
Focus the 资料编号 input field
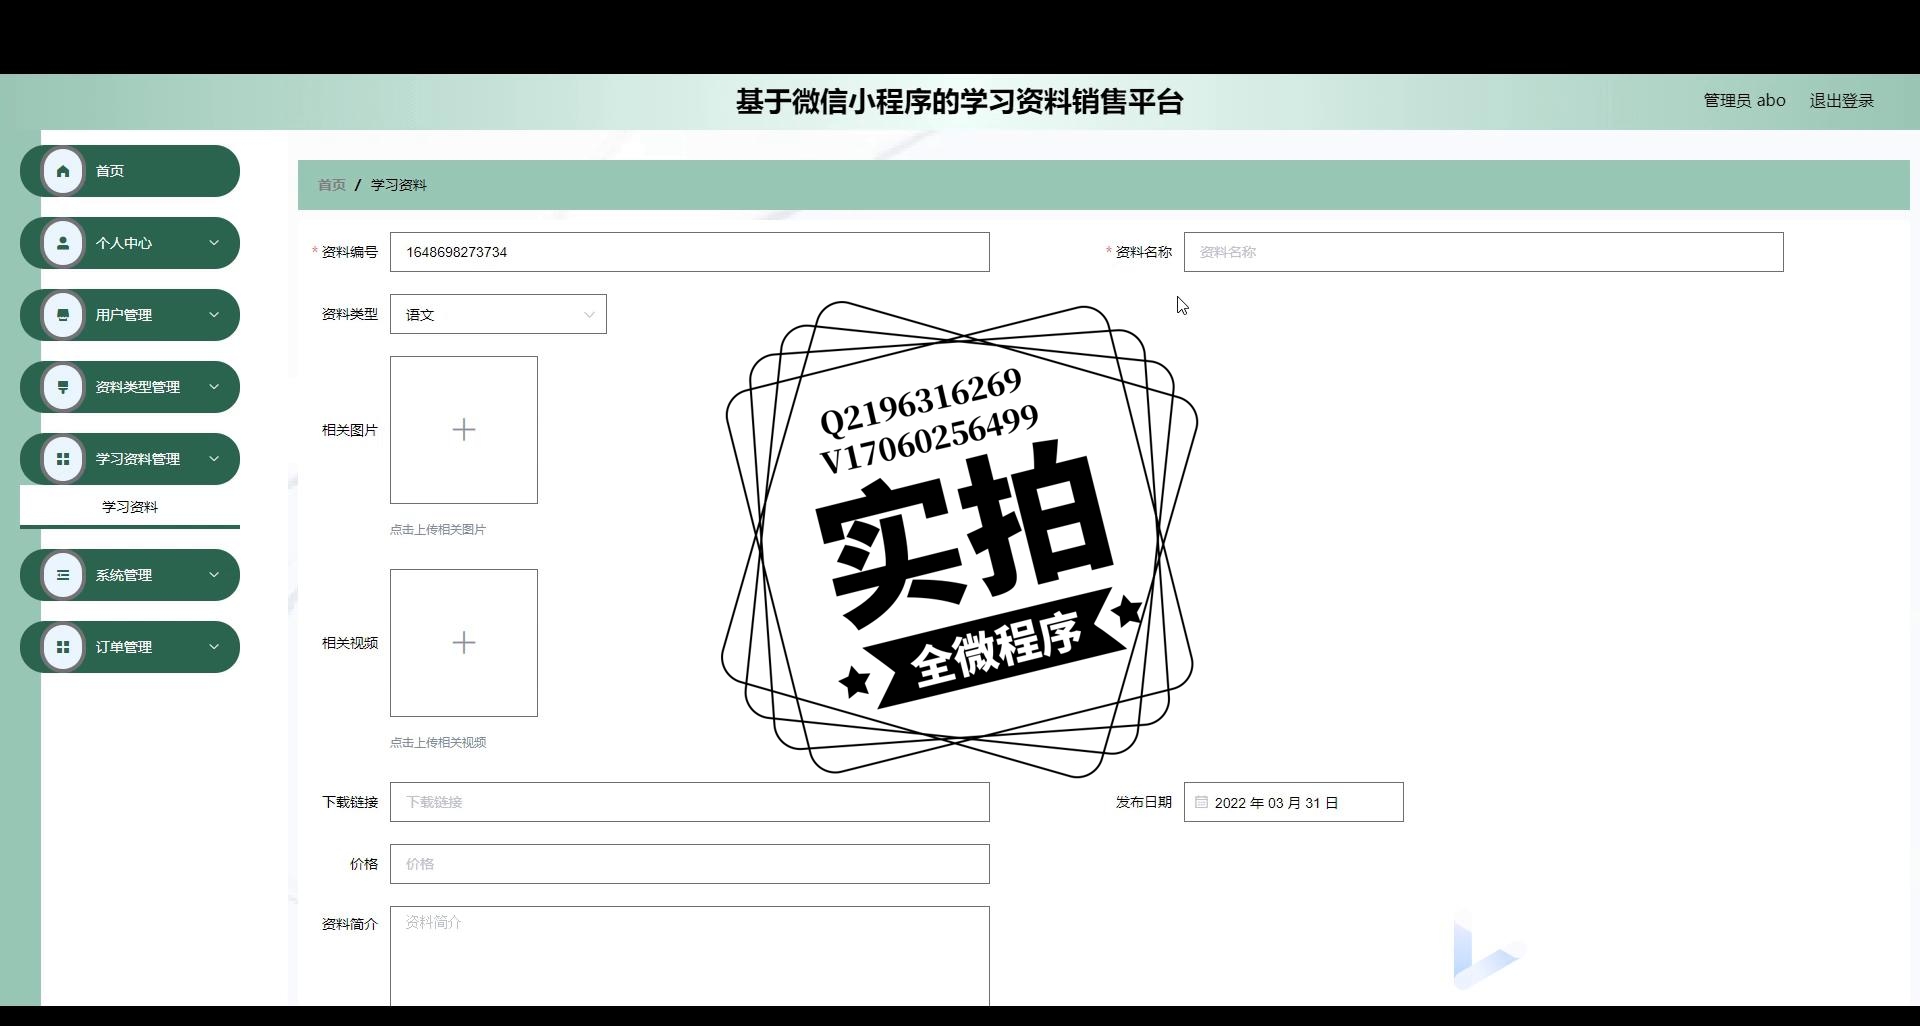[x=690, y=252]
